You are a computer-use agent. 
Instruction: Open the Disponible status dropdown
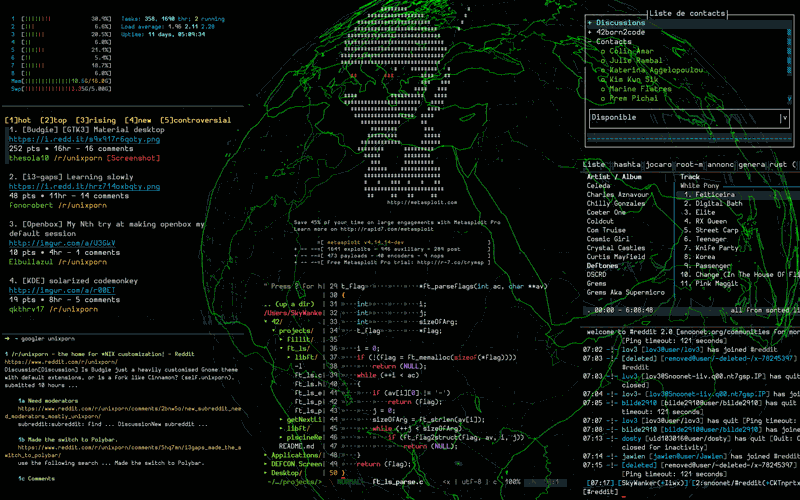782,117
